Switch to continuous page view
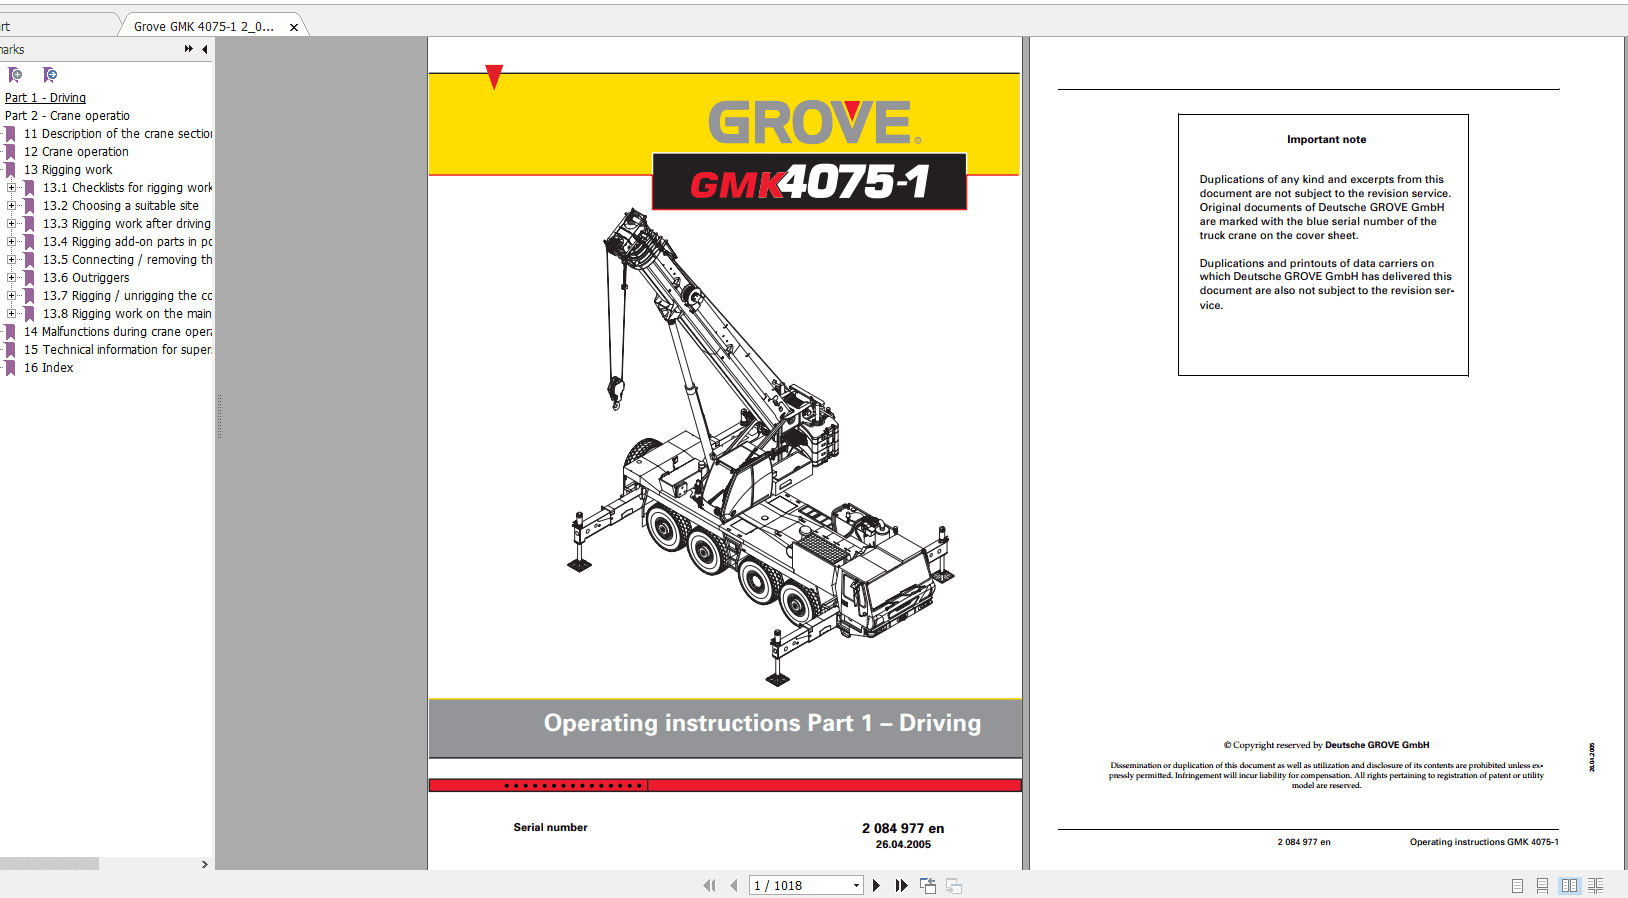The width and height of the screenshot is (1628, 898). pyautogui.click(x=1543, y=886)
